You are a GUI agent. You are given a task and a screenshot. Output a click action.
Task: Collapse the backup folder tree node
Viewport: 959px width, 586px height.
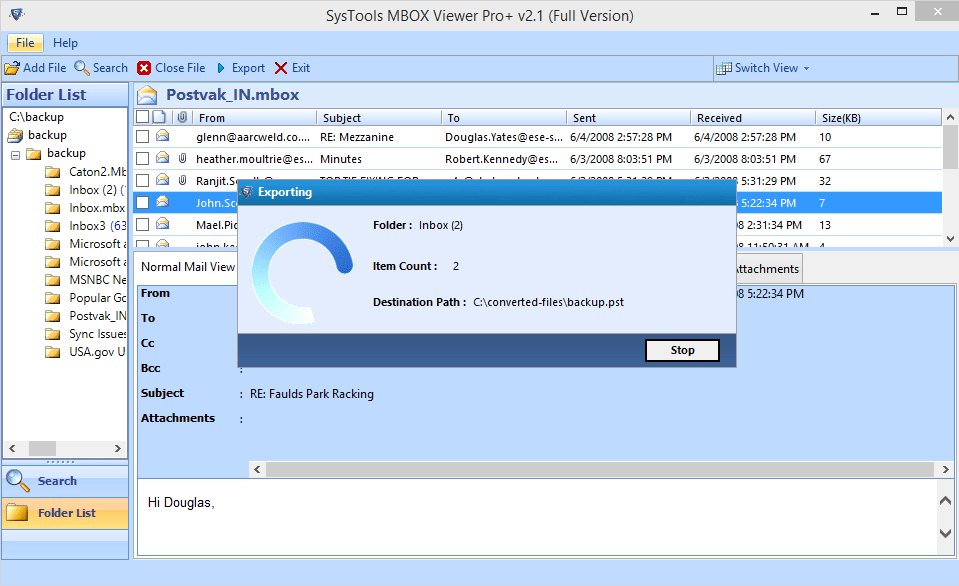tap(15, 155)
